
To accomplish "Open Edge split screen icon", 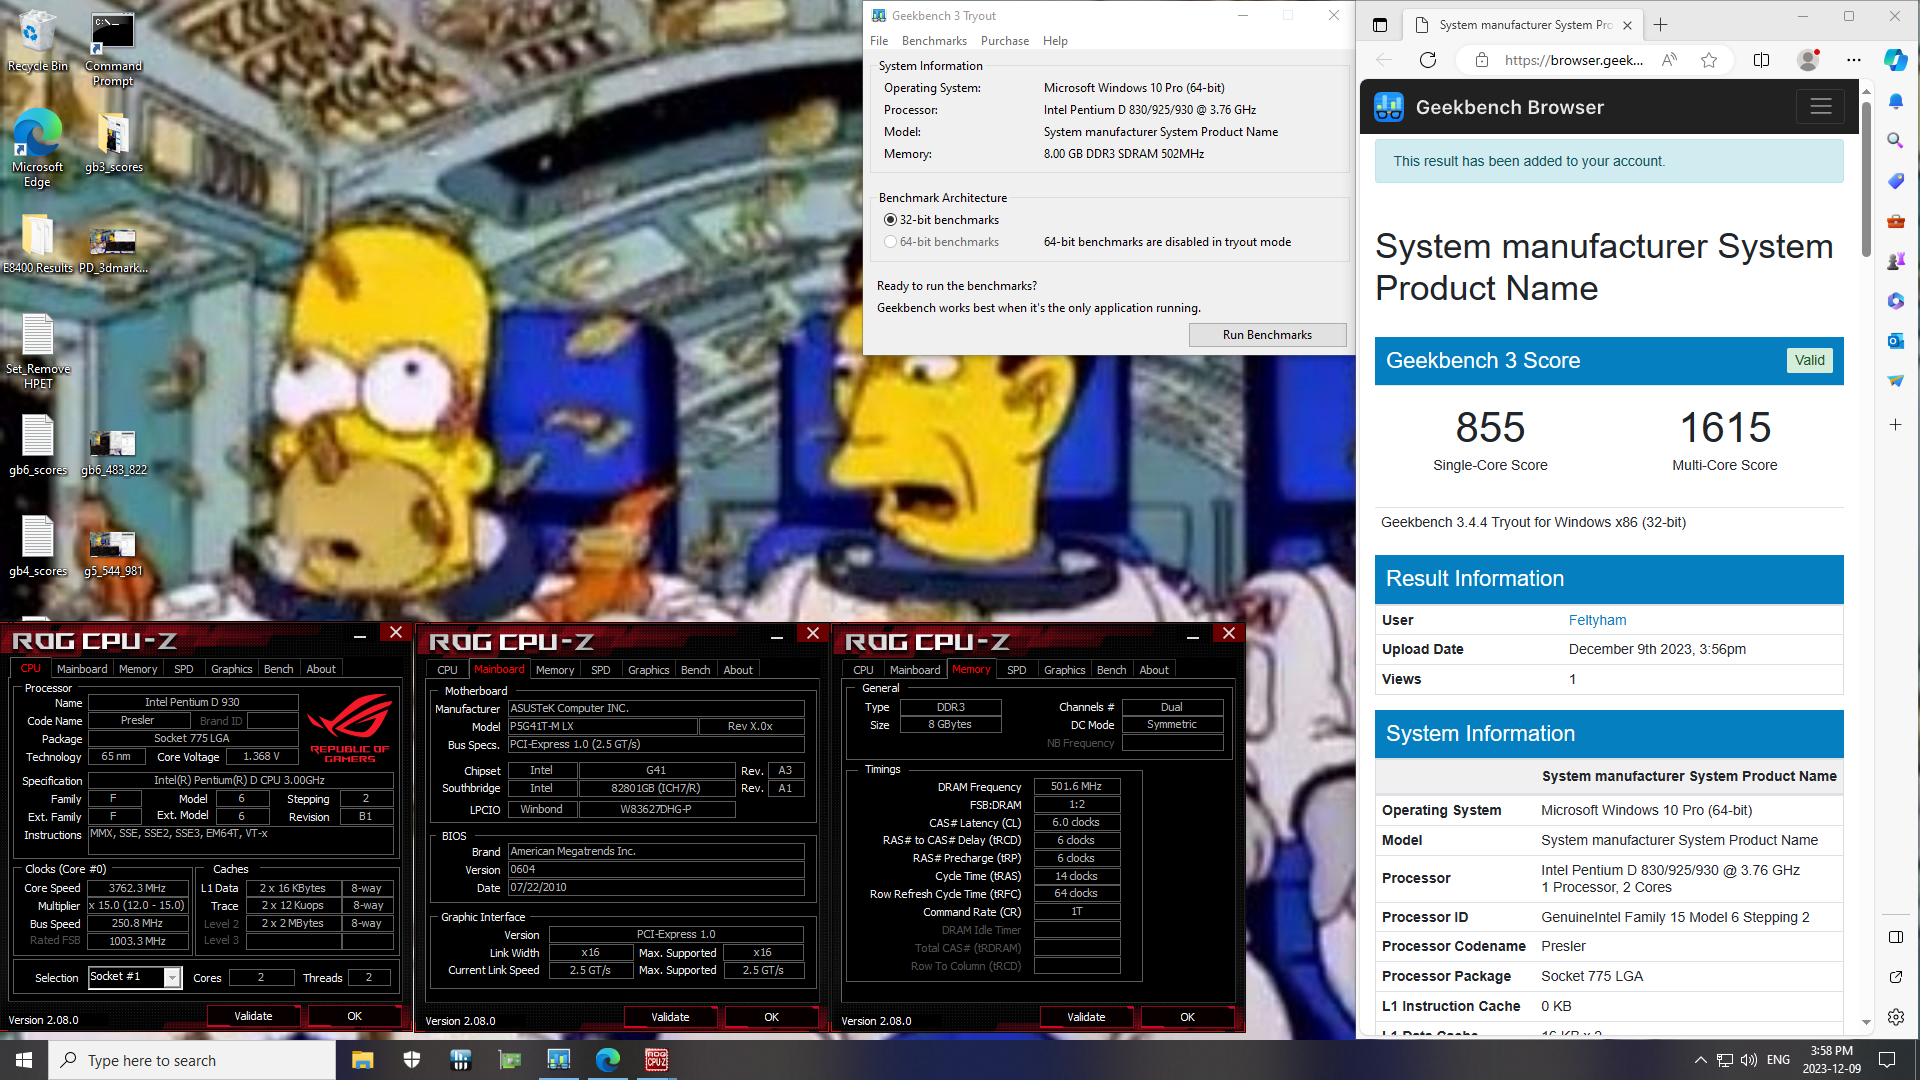I will tap(1762, 60).
